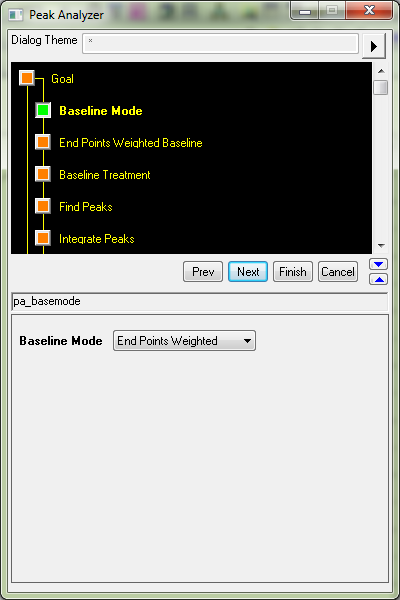This screenshot has width=400, height=600.
Task: Click the green Baseline Mode step box
Action: [43, 110]
